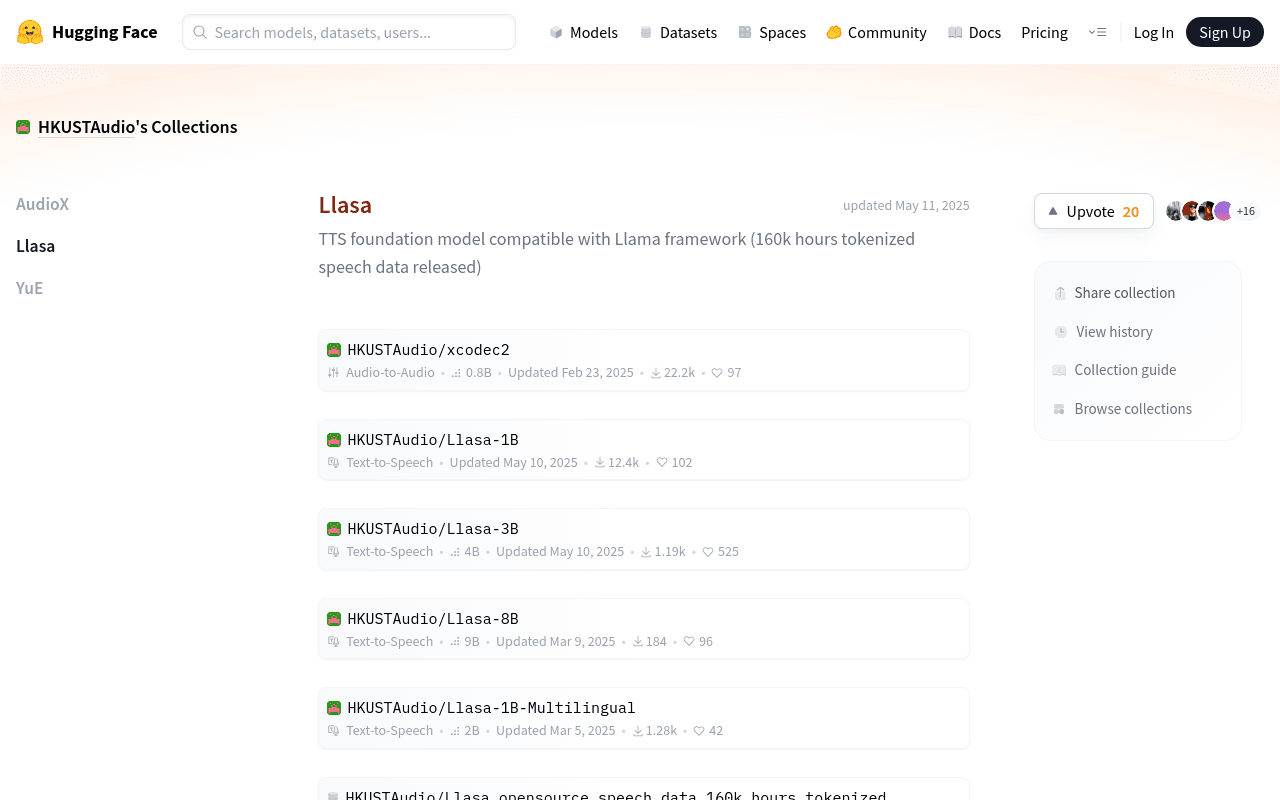Open the HKUSTAudio/Llasa-1B model

coord(644,450)
